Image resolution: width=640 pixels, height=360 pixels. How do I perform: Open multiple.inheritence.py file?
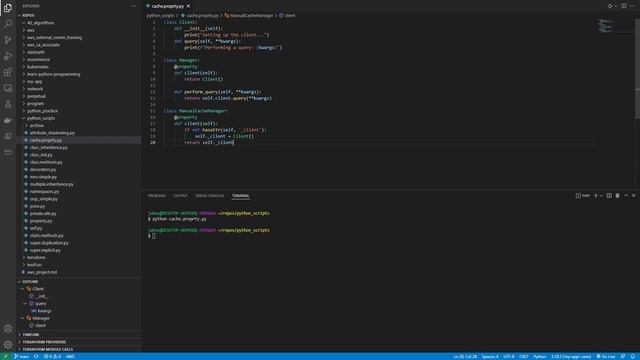79,184
